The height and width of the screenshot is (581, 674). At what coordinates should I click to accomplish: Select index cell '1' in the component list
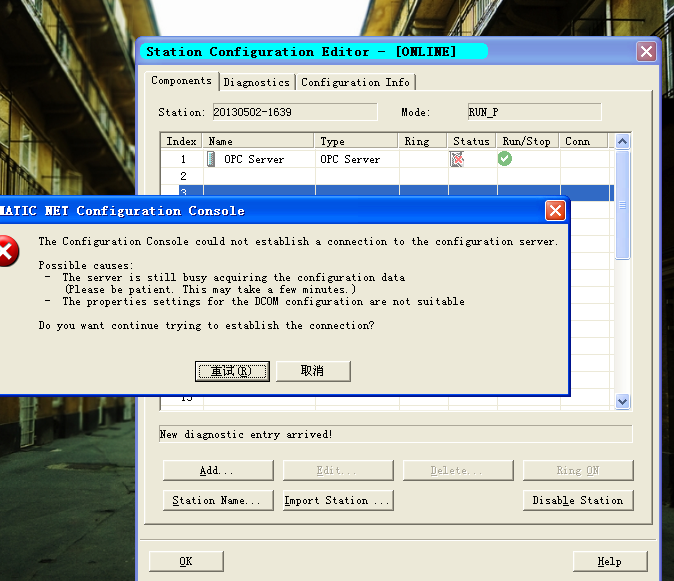pyautogui.click(x=183, y=159)
